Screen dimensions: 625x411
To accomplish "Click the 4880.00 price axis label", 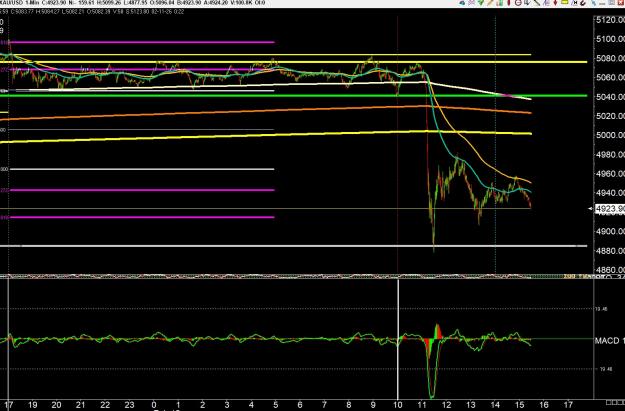I will click(x=610, y=250).
